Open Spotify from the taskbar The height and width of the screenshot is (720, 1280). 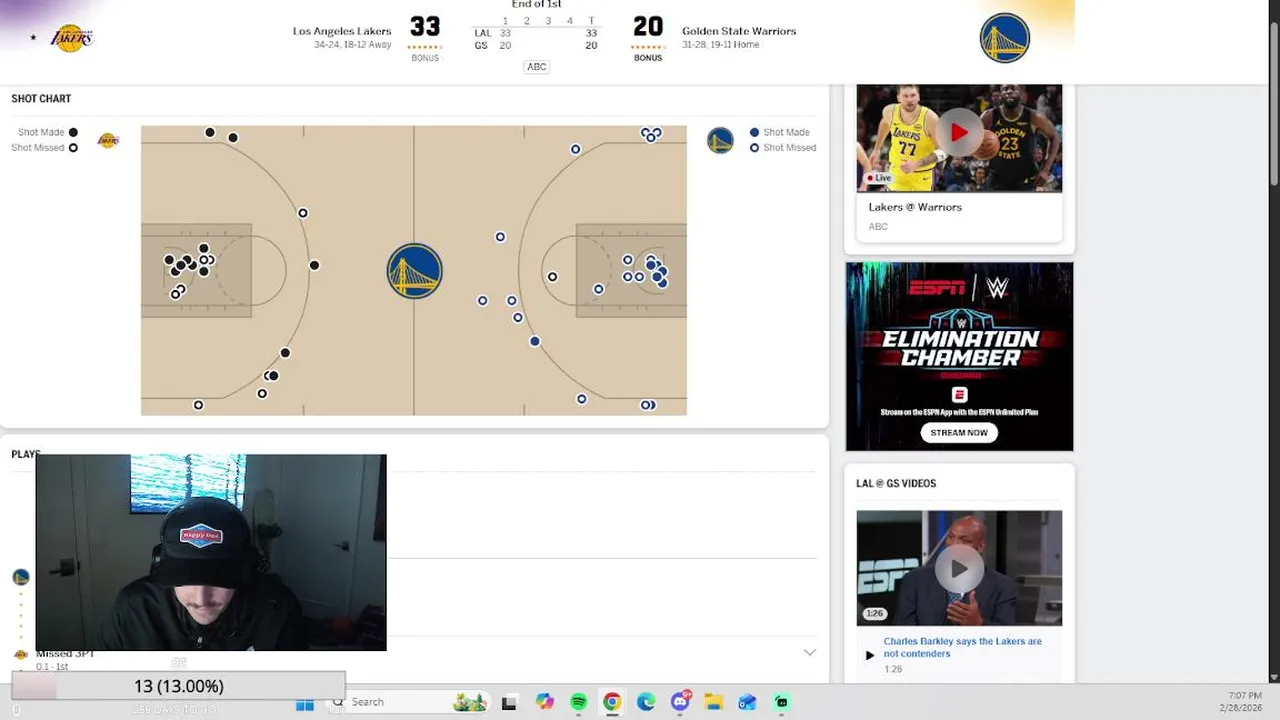(578, 703)
